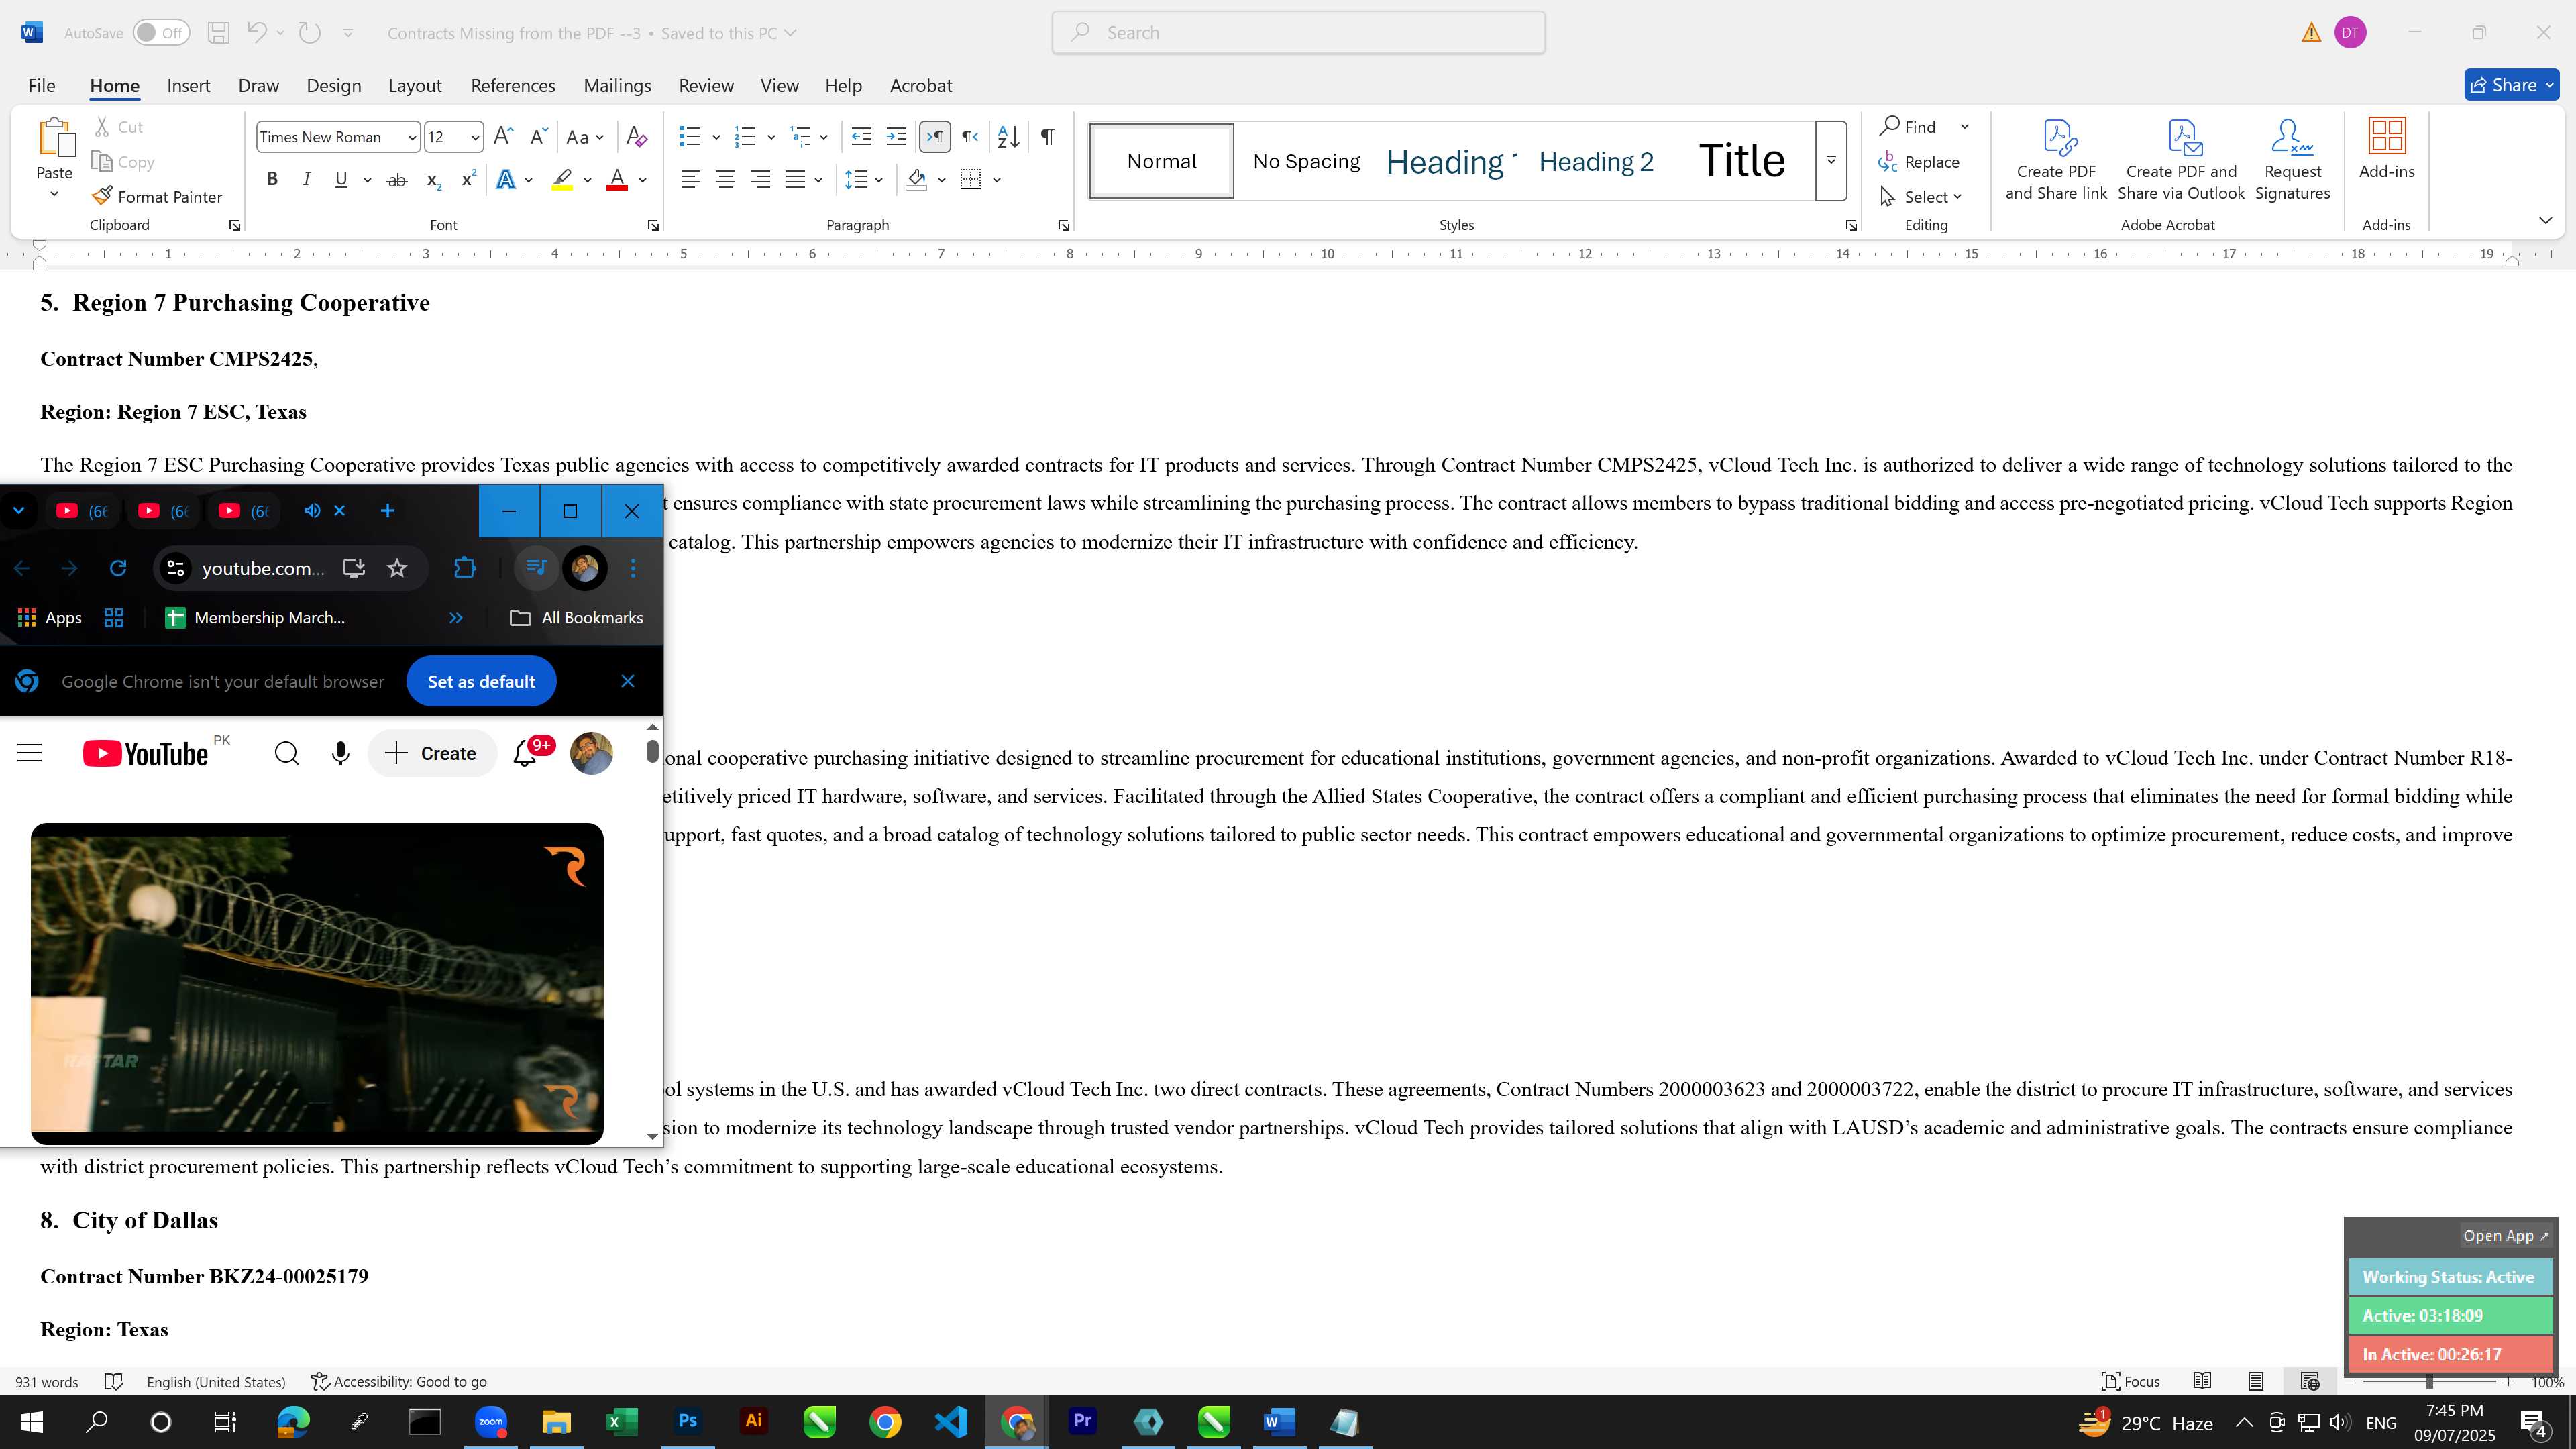Expand the Styles gallery
This screenshot has width=2576, height=1449.
click(1831, 161)
